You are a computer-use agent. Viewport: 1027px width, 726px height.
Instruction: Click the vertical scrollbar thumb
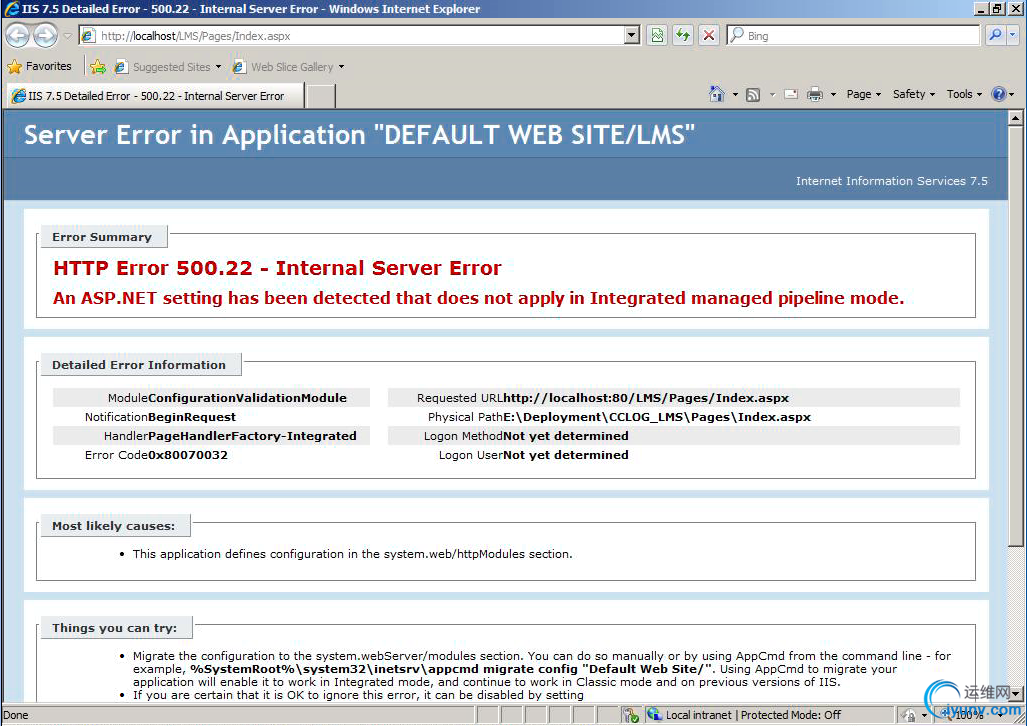point(1015,335)
